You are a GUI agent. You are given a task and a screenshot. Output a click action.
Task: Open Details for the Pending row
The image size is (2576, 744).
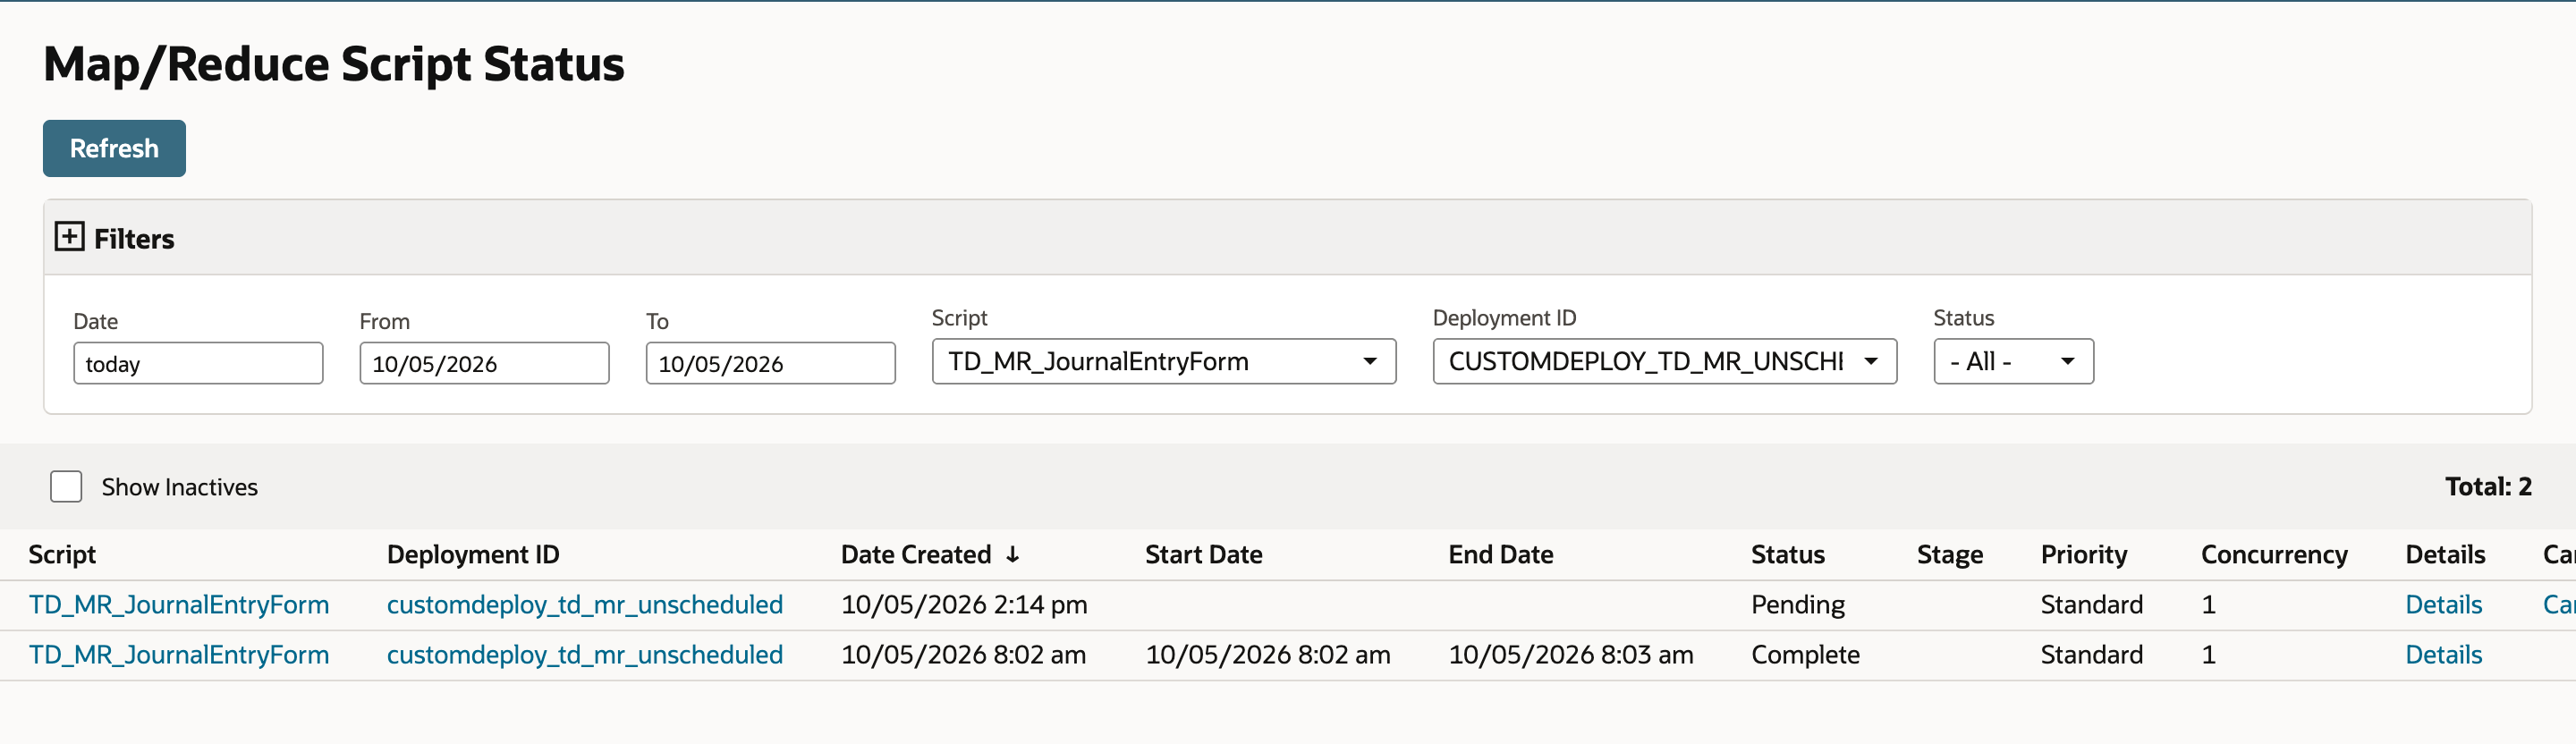click(2444, 605)
